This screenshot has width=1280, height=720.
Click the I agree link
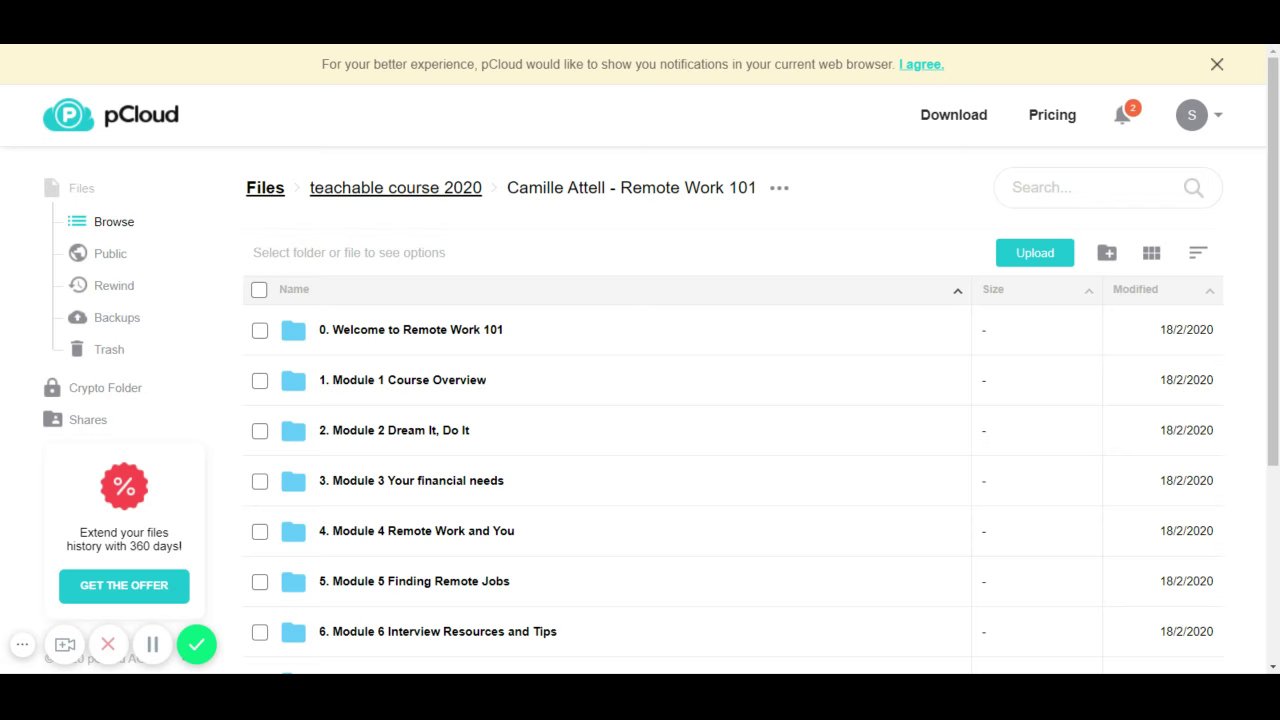921,64
